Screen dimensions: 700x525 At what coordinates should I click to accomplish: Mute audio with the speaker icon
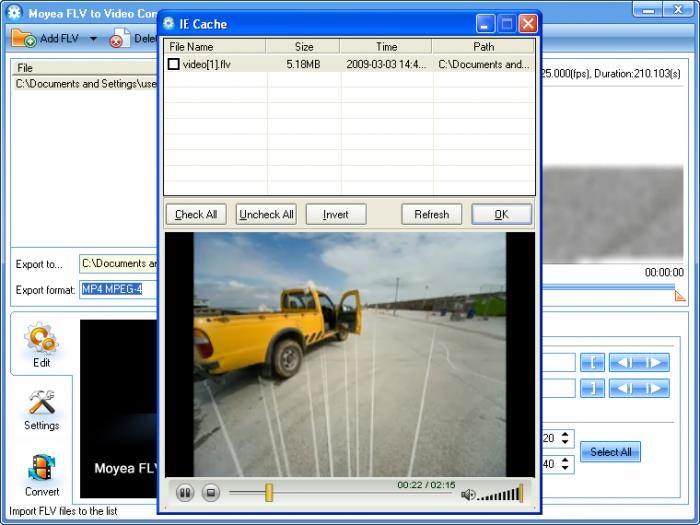(467, 495)
